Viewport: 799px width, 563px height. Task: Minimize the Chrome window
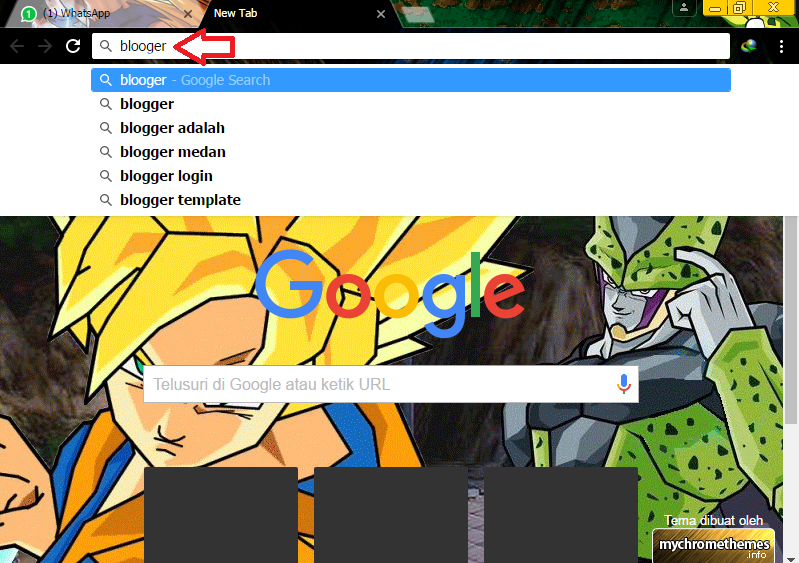tap(714, 8)
